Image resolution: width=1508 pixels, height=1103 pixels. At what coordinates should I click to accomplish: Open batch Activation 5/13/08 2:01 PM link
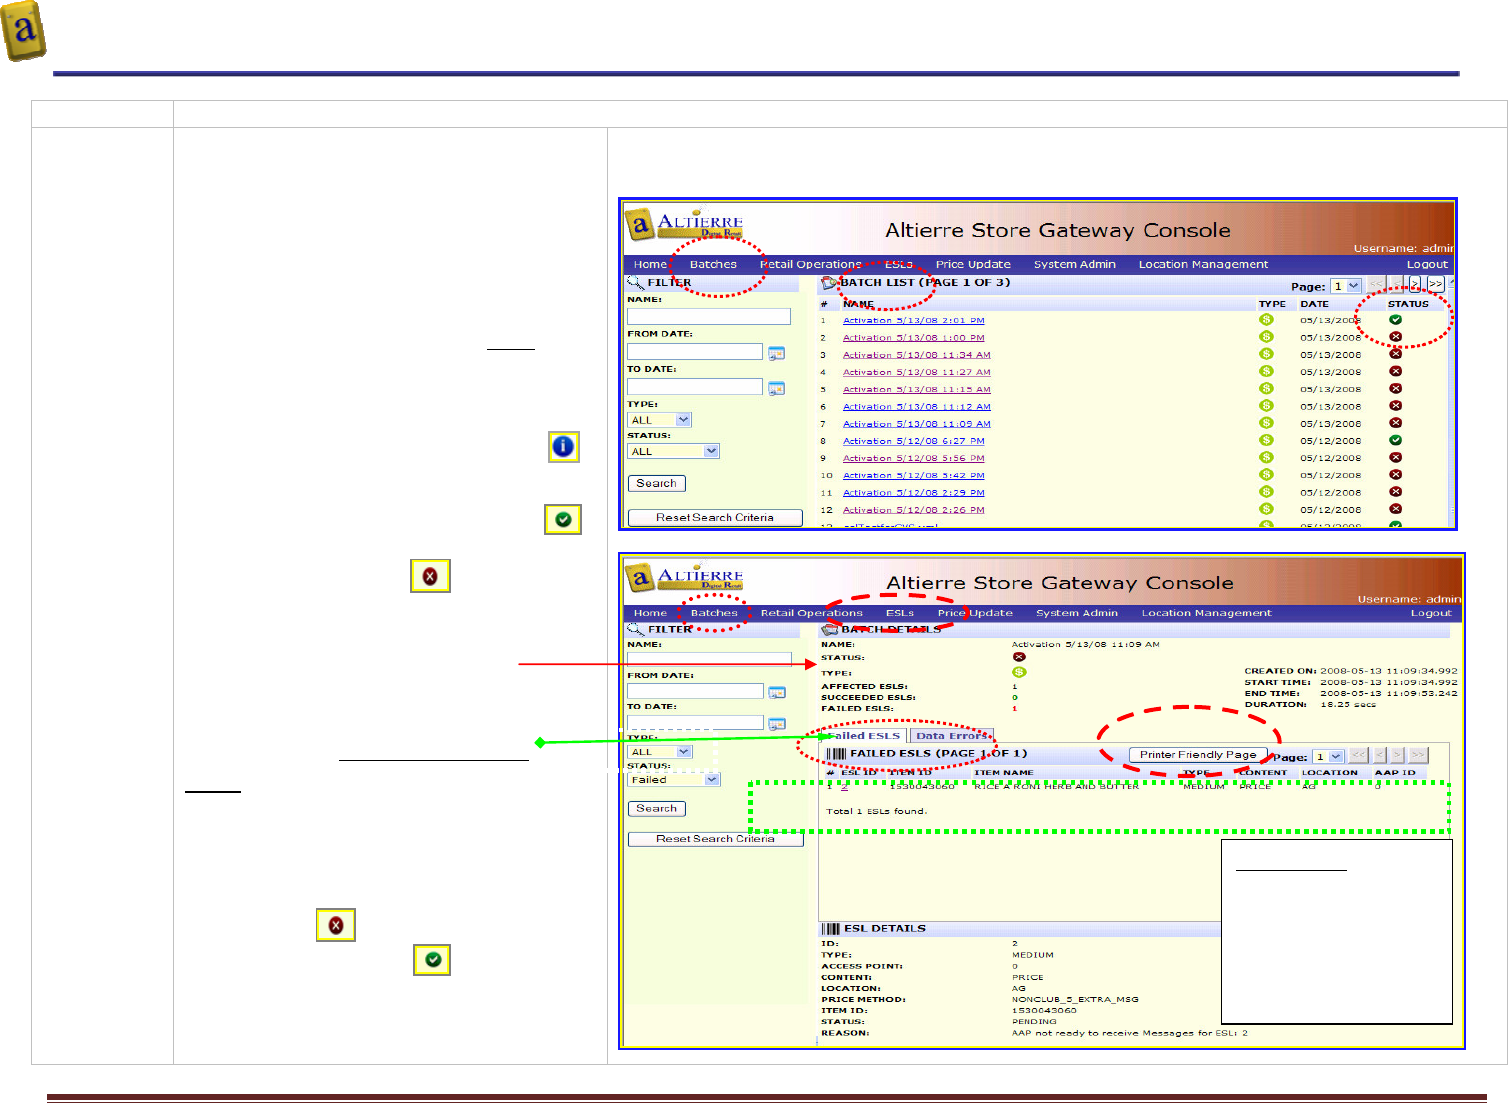pos(914,320)
